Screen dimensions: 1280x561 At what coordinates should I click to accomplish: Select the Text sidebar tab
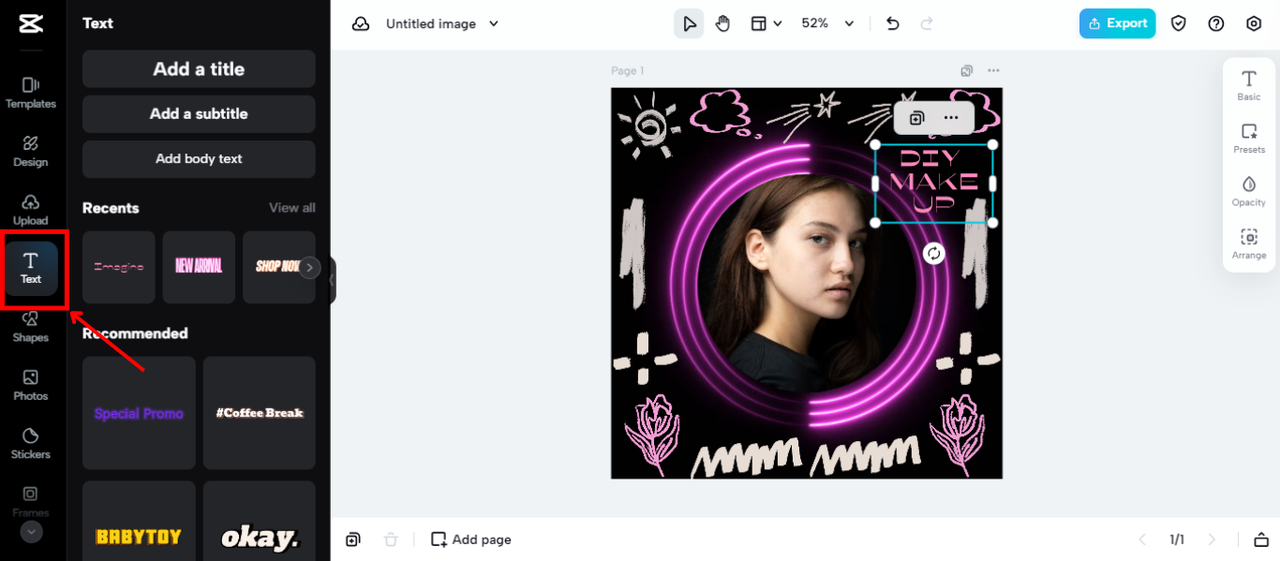[31, 268]
